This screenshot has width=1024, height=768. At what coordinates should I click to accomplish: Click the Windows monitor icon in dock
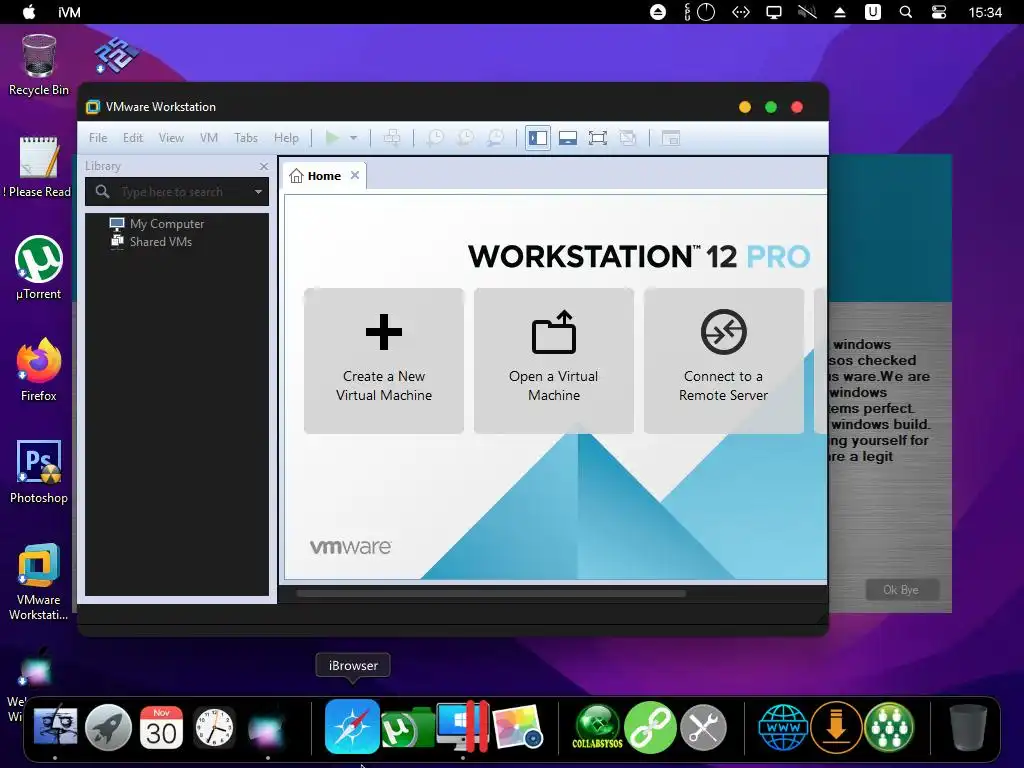[462, 726]
